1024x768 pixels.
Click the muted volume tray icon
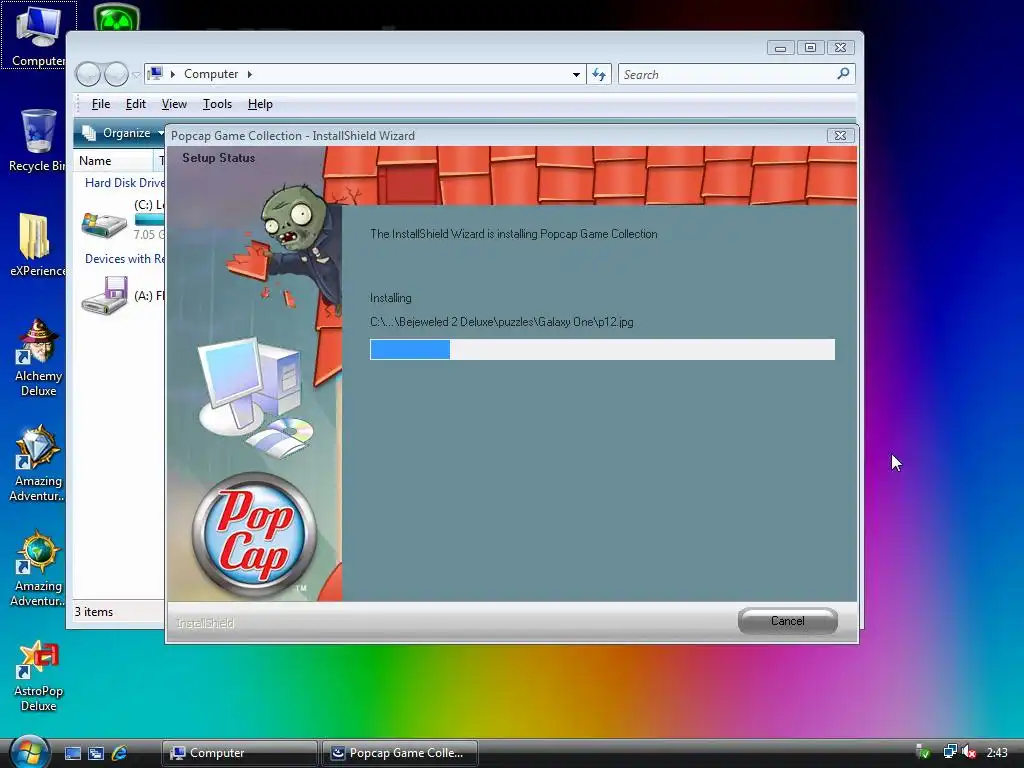[969, 752]
